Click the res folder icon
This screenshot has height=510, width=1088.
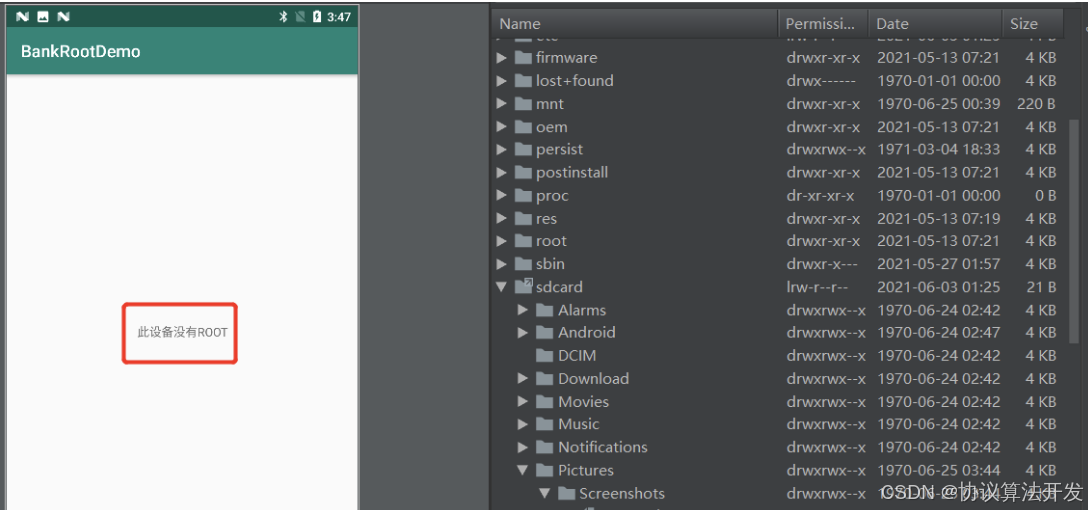click(x=523, y=219)
